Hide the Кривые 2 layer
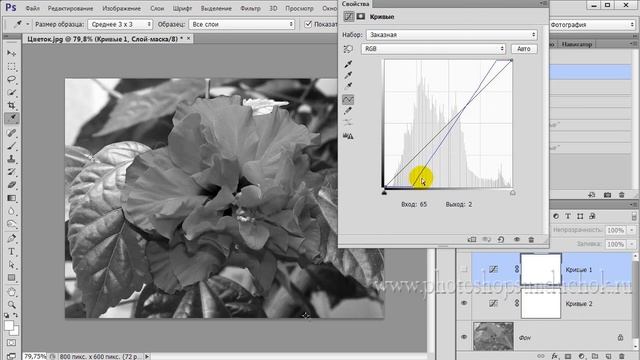The height and width of the screenshot is (360, 640). [464, 303]
